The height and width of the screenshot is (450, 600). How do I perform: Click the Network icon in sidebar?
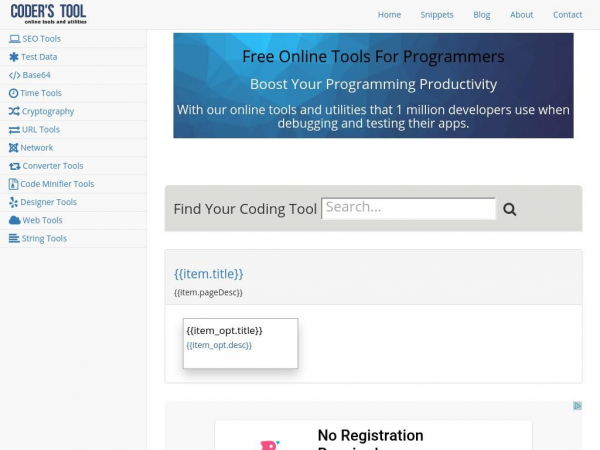[x=13, y=148]
